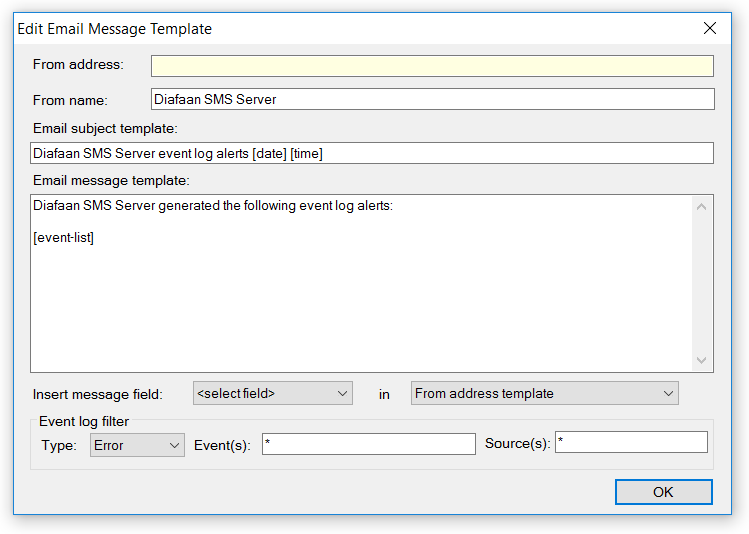Click the Email subject template field
749x534 pixels.
click(372, 153)
